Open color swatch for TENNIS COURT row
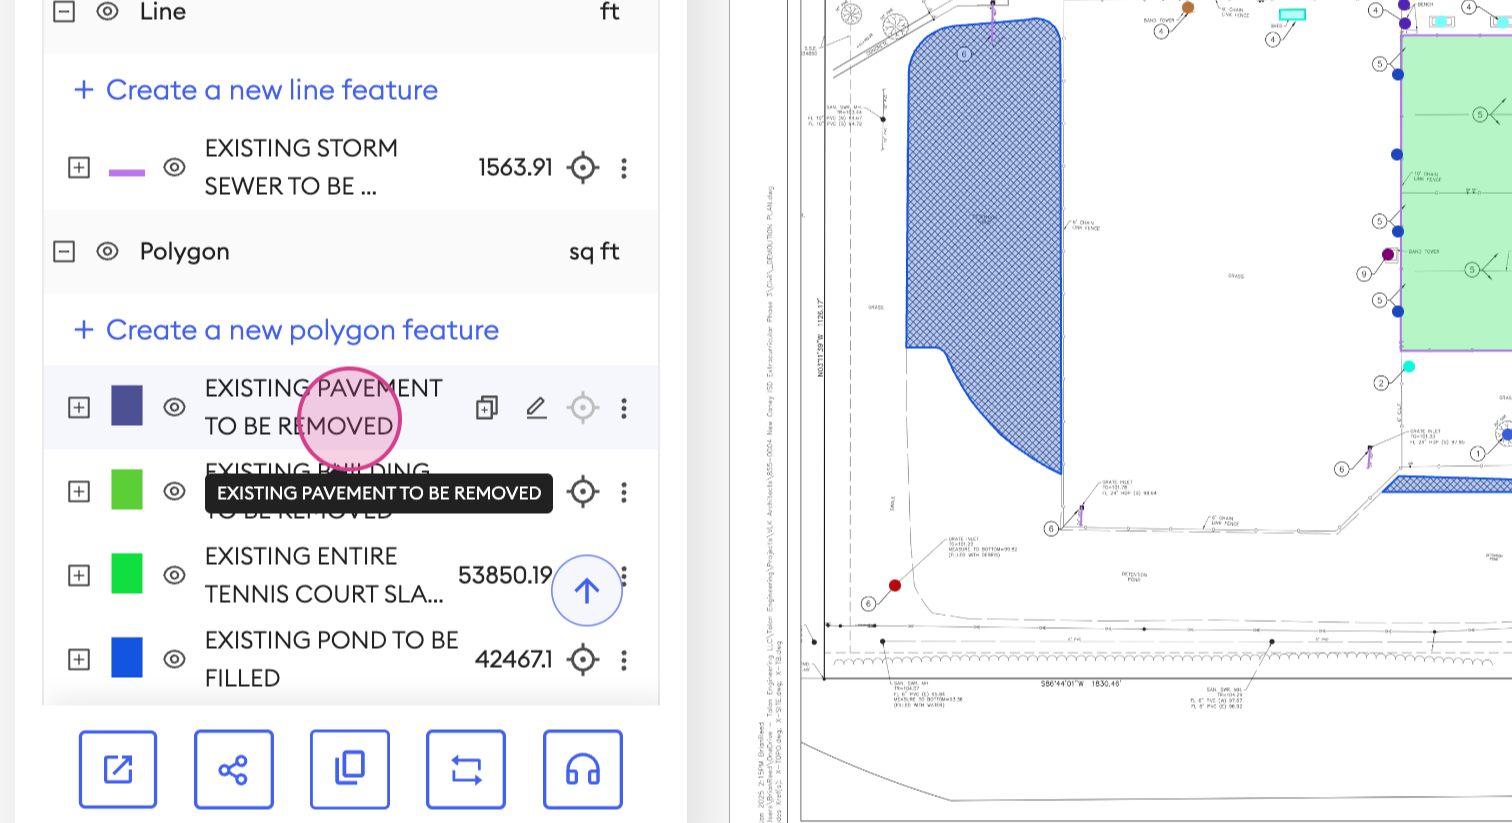The height and width of the screenshot is (823, 1512). pyautogui.click(x=127, y=574)
